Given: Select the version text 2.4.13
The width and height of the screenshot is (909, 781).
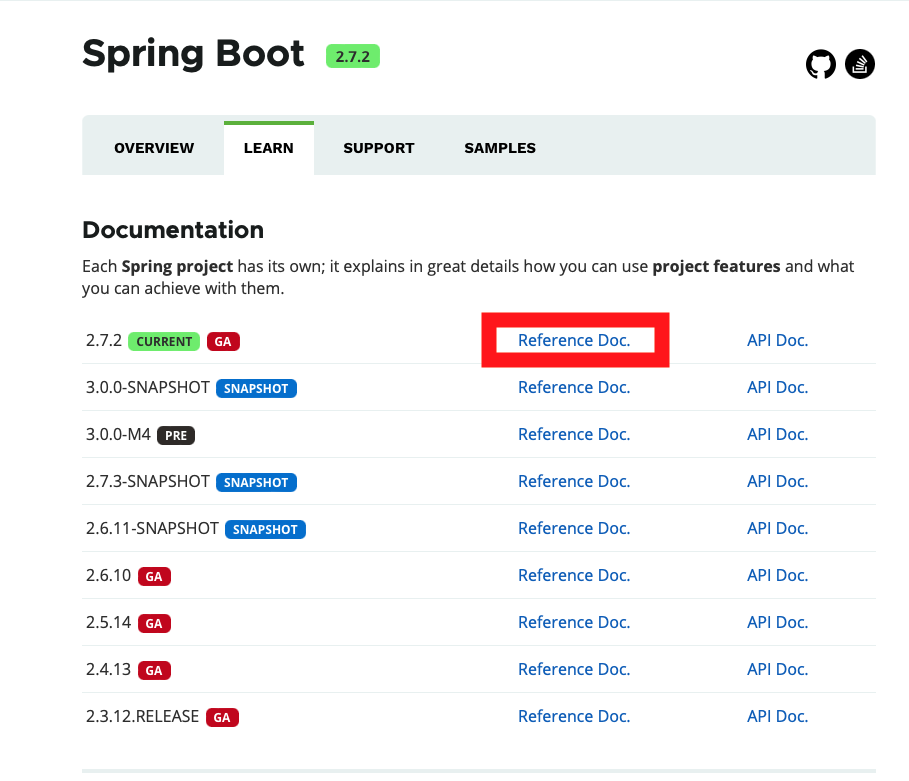Looking at the screenshot, I should [x=108, y=669].
